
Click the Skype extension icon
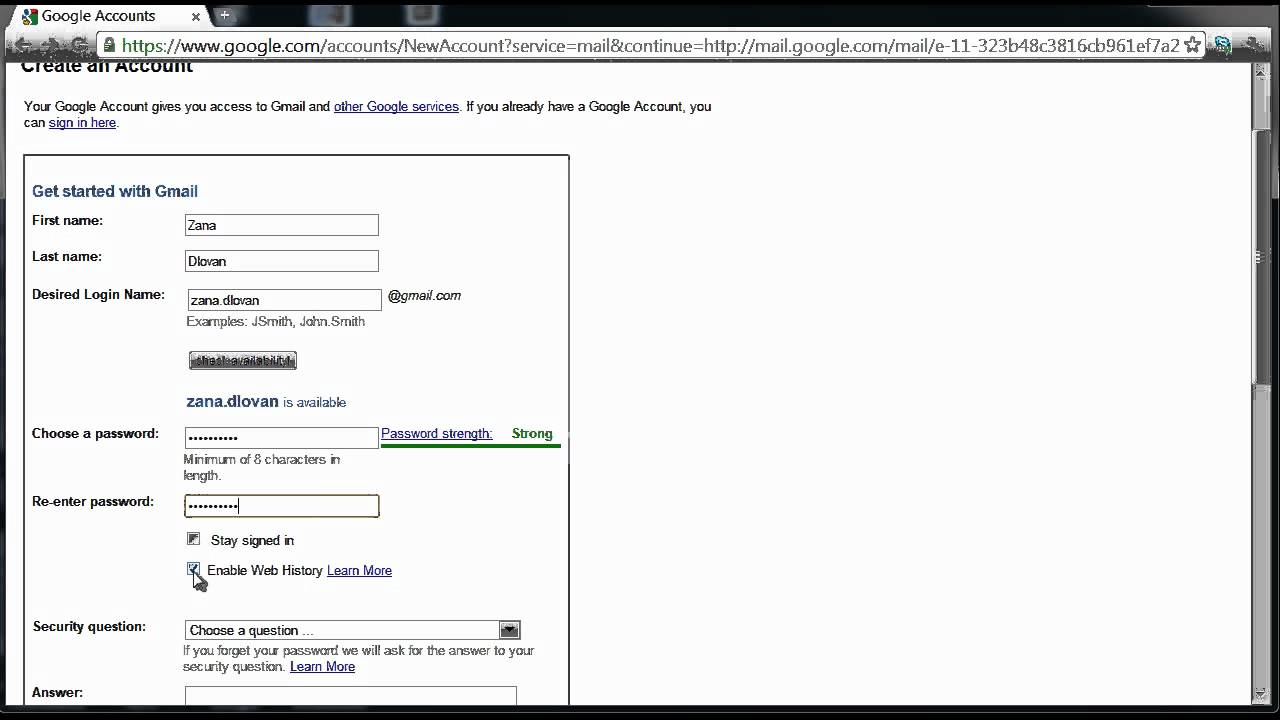coord(1222,45)
